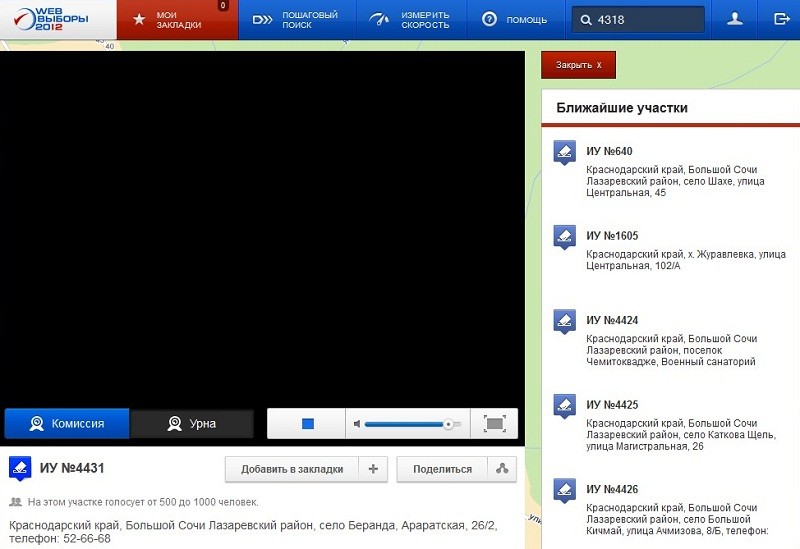Click the ballot icon for ИУ №640
Screen dimensions: 800x549
pos(564,152)
